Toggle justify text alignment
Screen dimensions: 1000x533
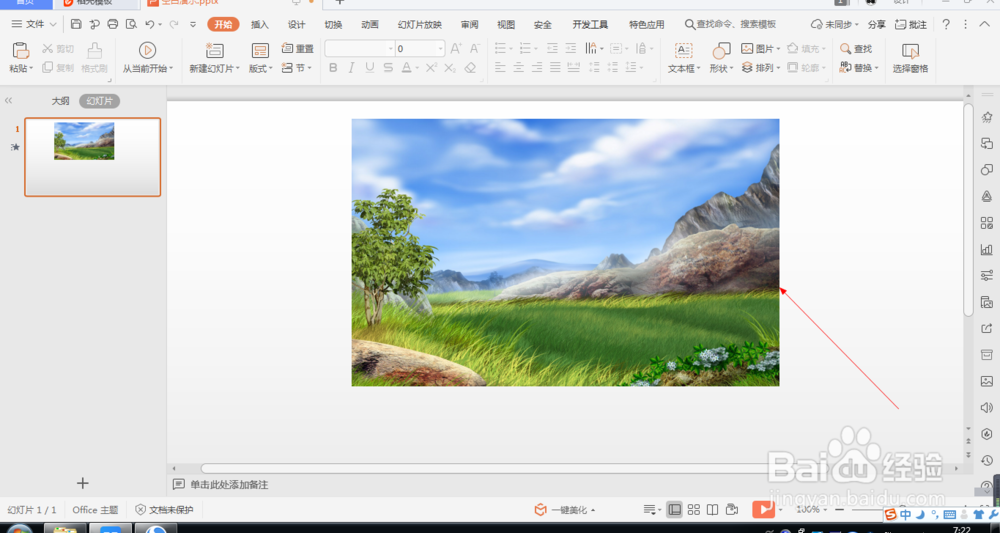(555, 68)
